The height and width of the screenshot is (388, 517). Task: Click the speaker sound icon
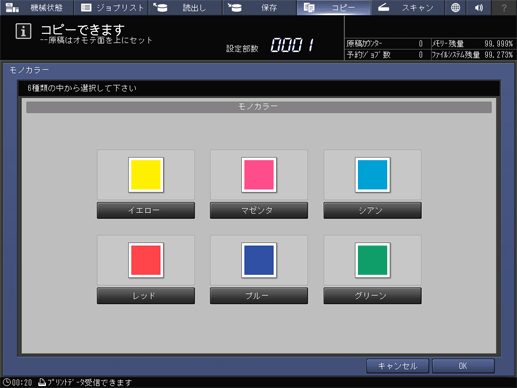(x=479, y=7)
